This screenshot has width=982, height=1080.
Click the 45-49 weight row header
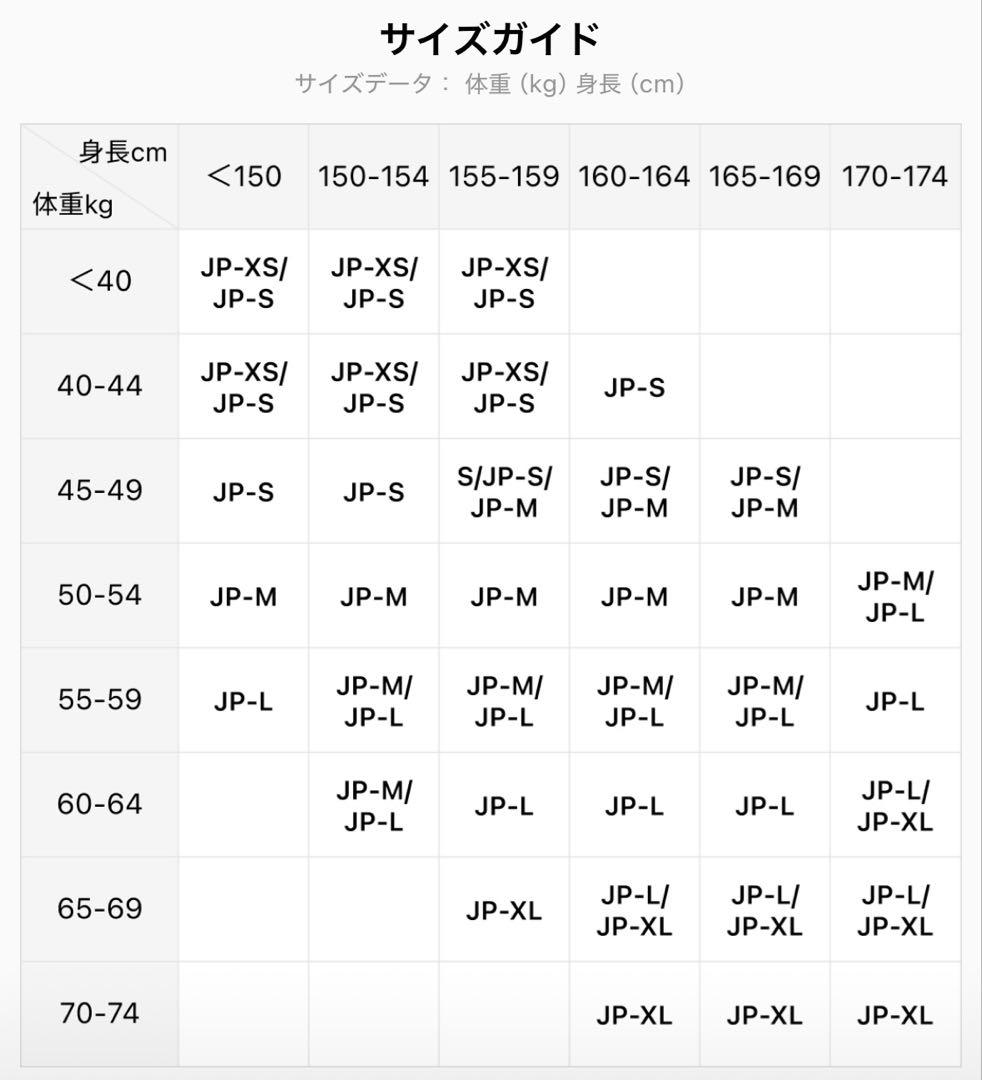point(100,490)
